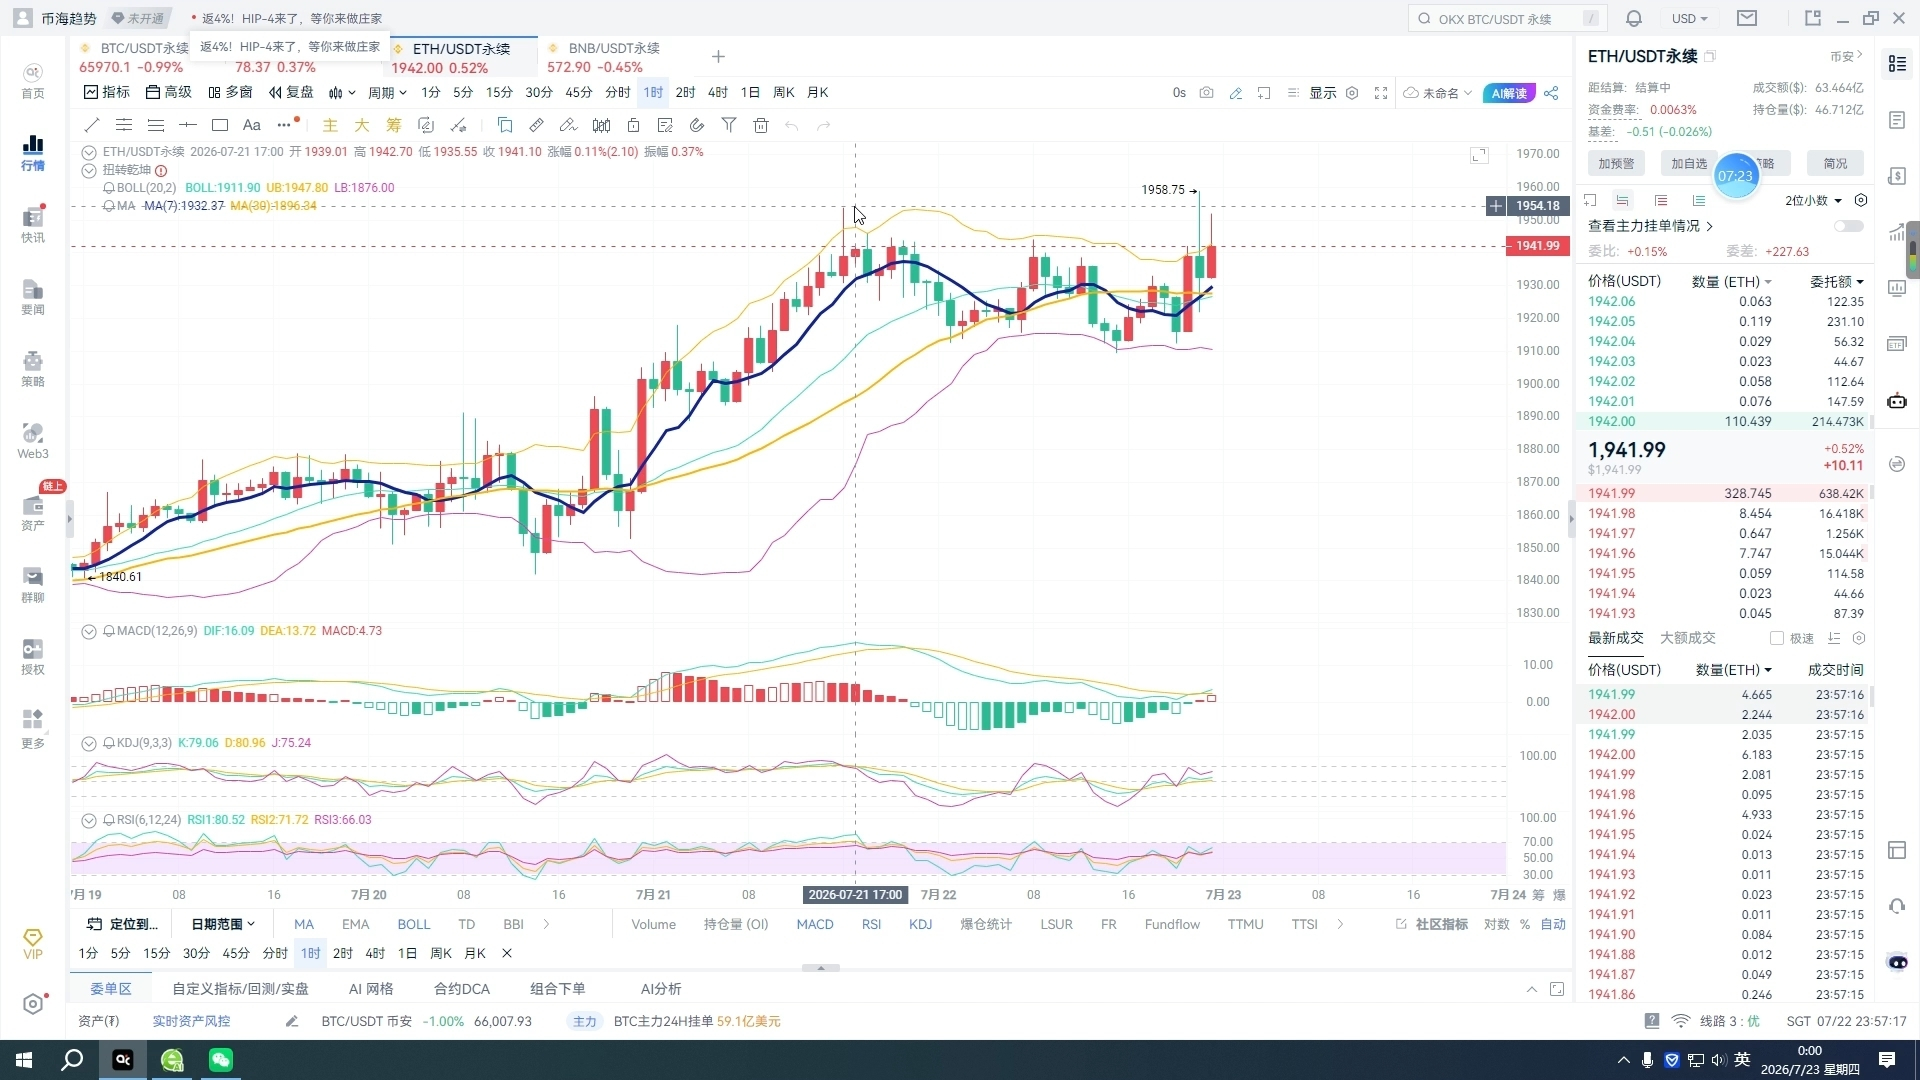Toggle the 查看主力挂单情况 switch
Viewport: 1920px width, 1080px height.
tap(1848, 226)
